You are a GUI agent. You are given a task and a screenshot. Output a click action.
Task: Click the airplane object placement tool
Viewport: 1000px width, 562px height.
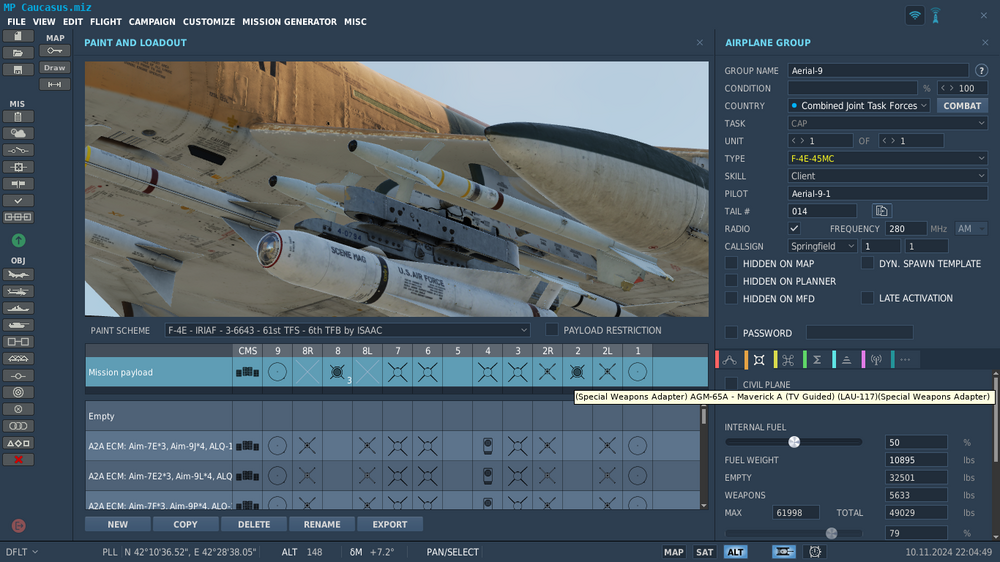coord(18,273)
